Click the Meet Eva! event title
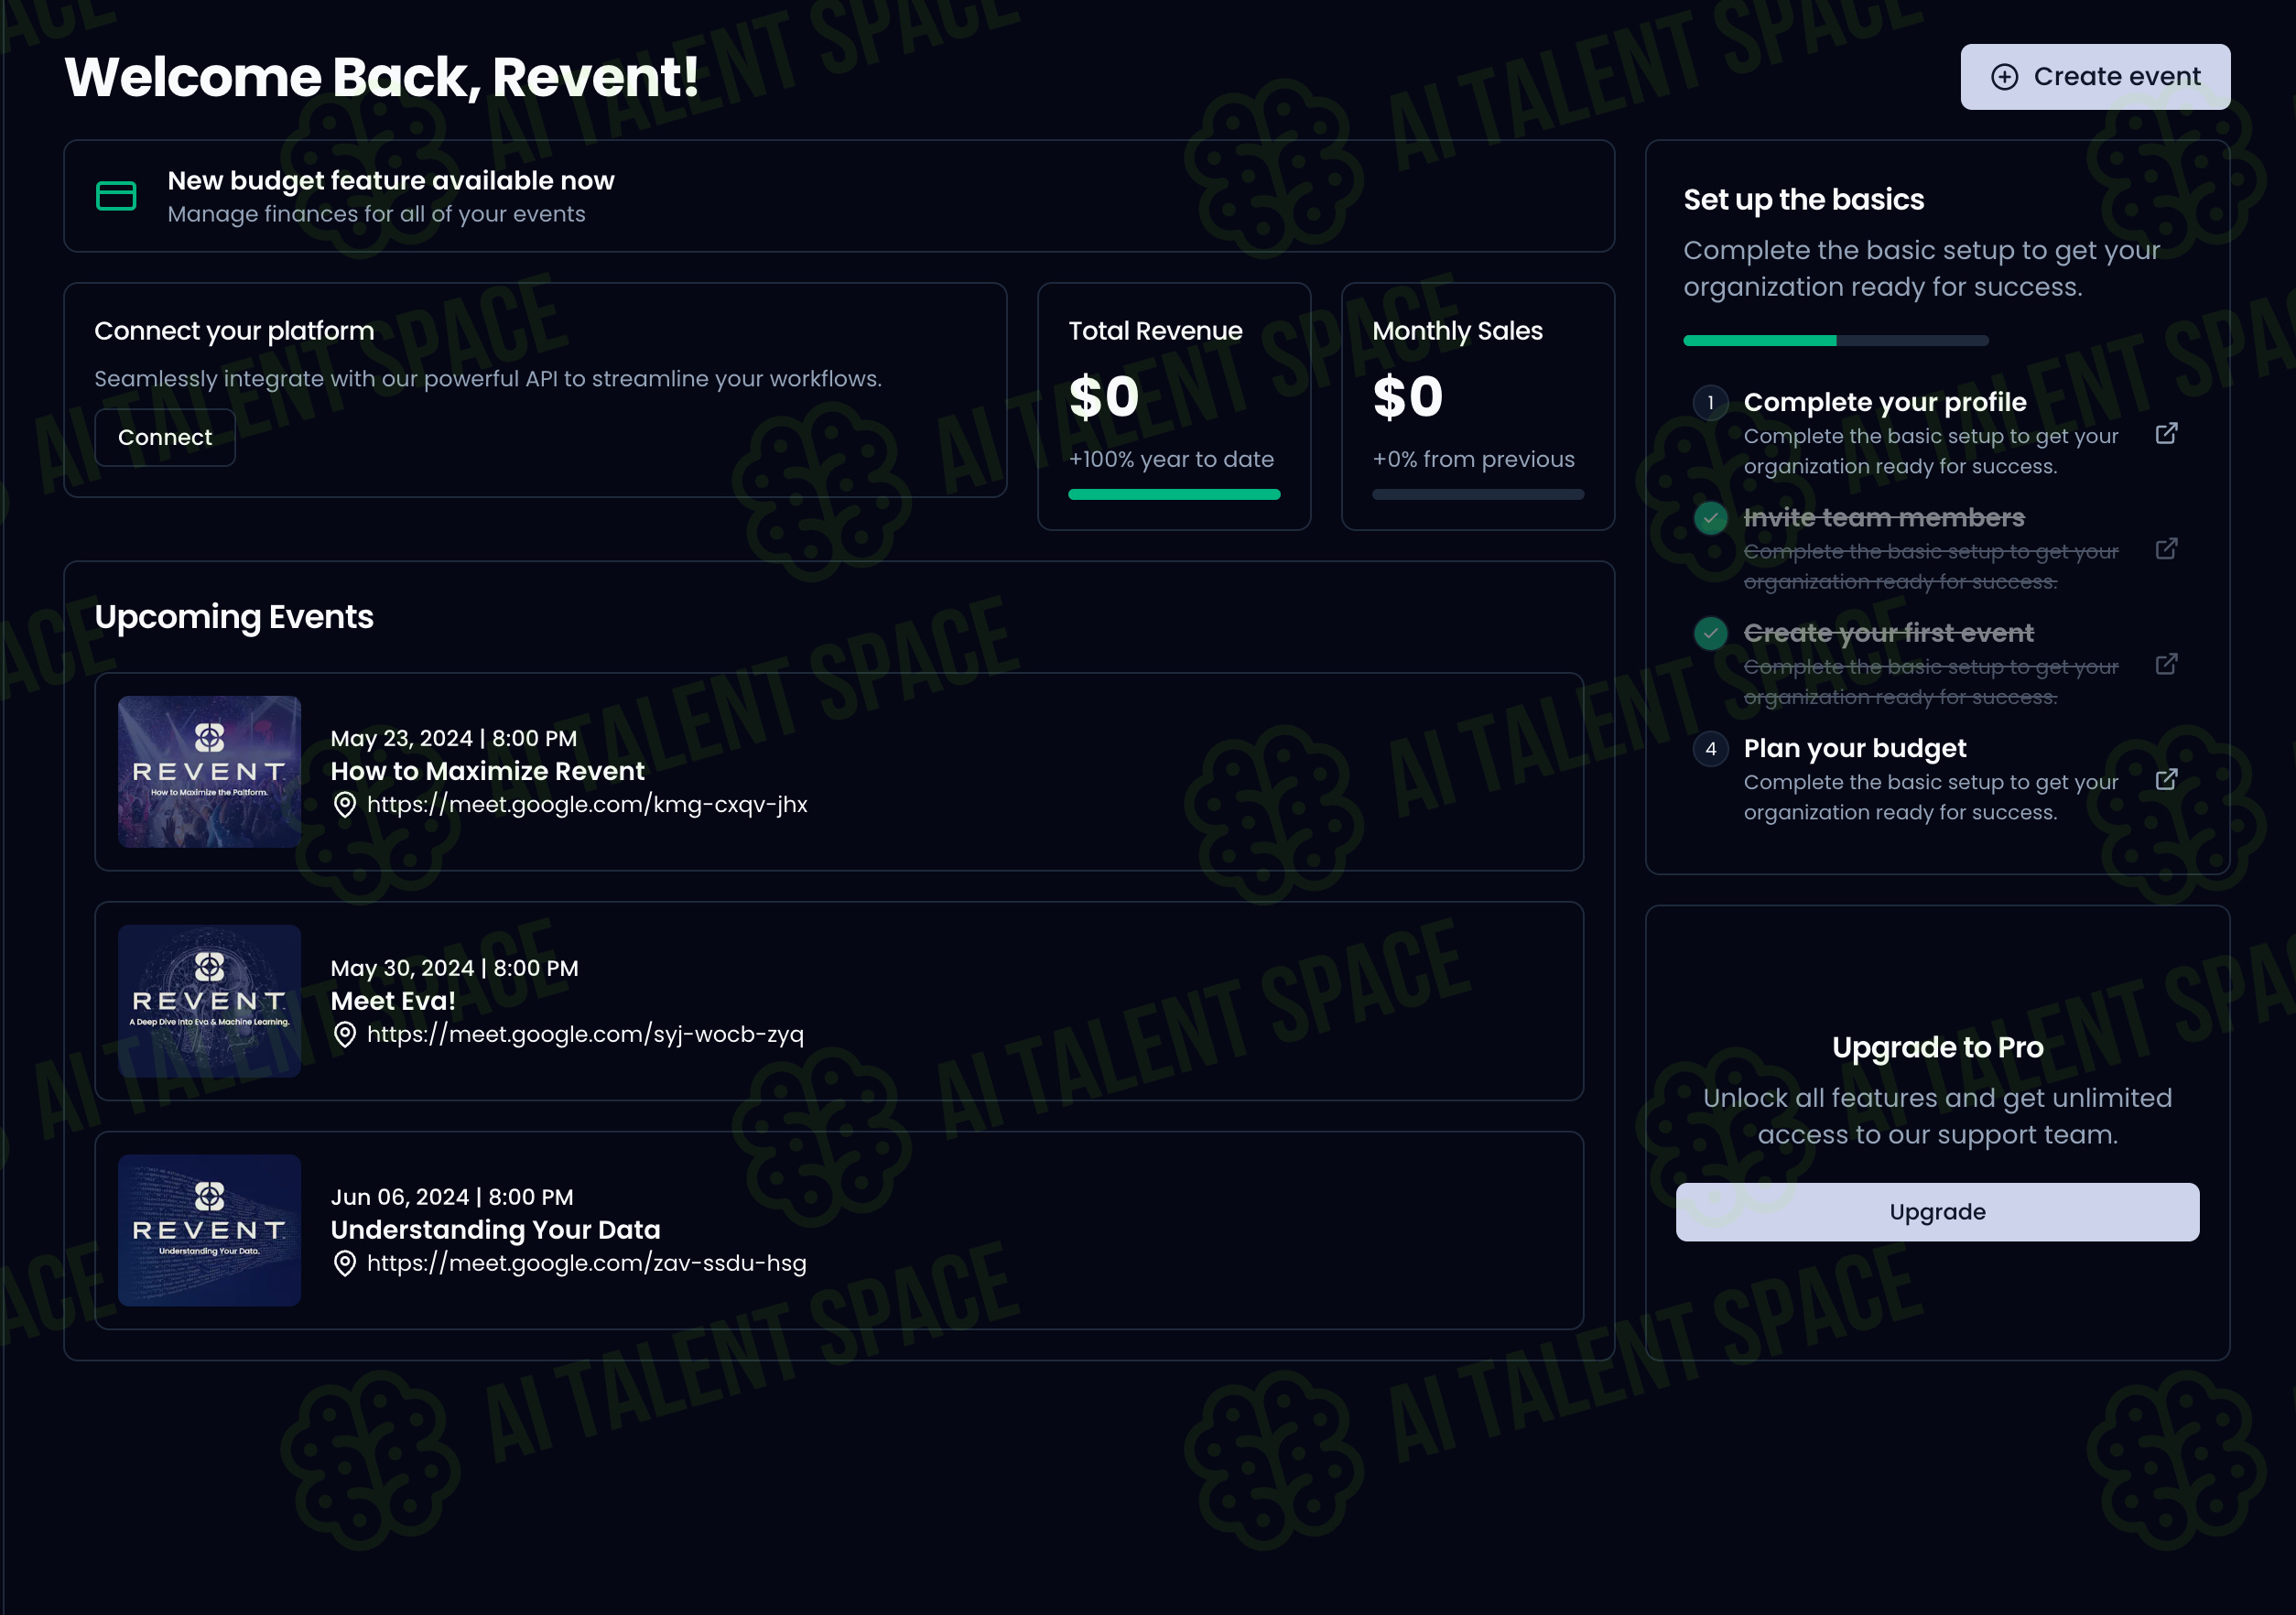Screen dimensions: 2296x1615 click(x=393, y=1001)
